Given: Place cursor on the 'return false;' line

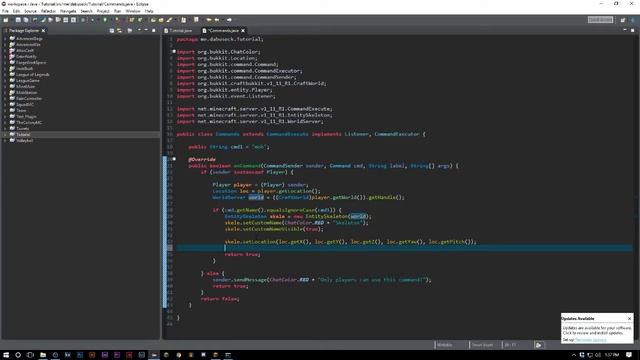Looking at the screenshot, I should (x=220, y=299).
